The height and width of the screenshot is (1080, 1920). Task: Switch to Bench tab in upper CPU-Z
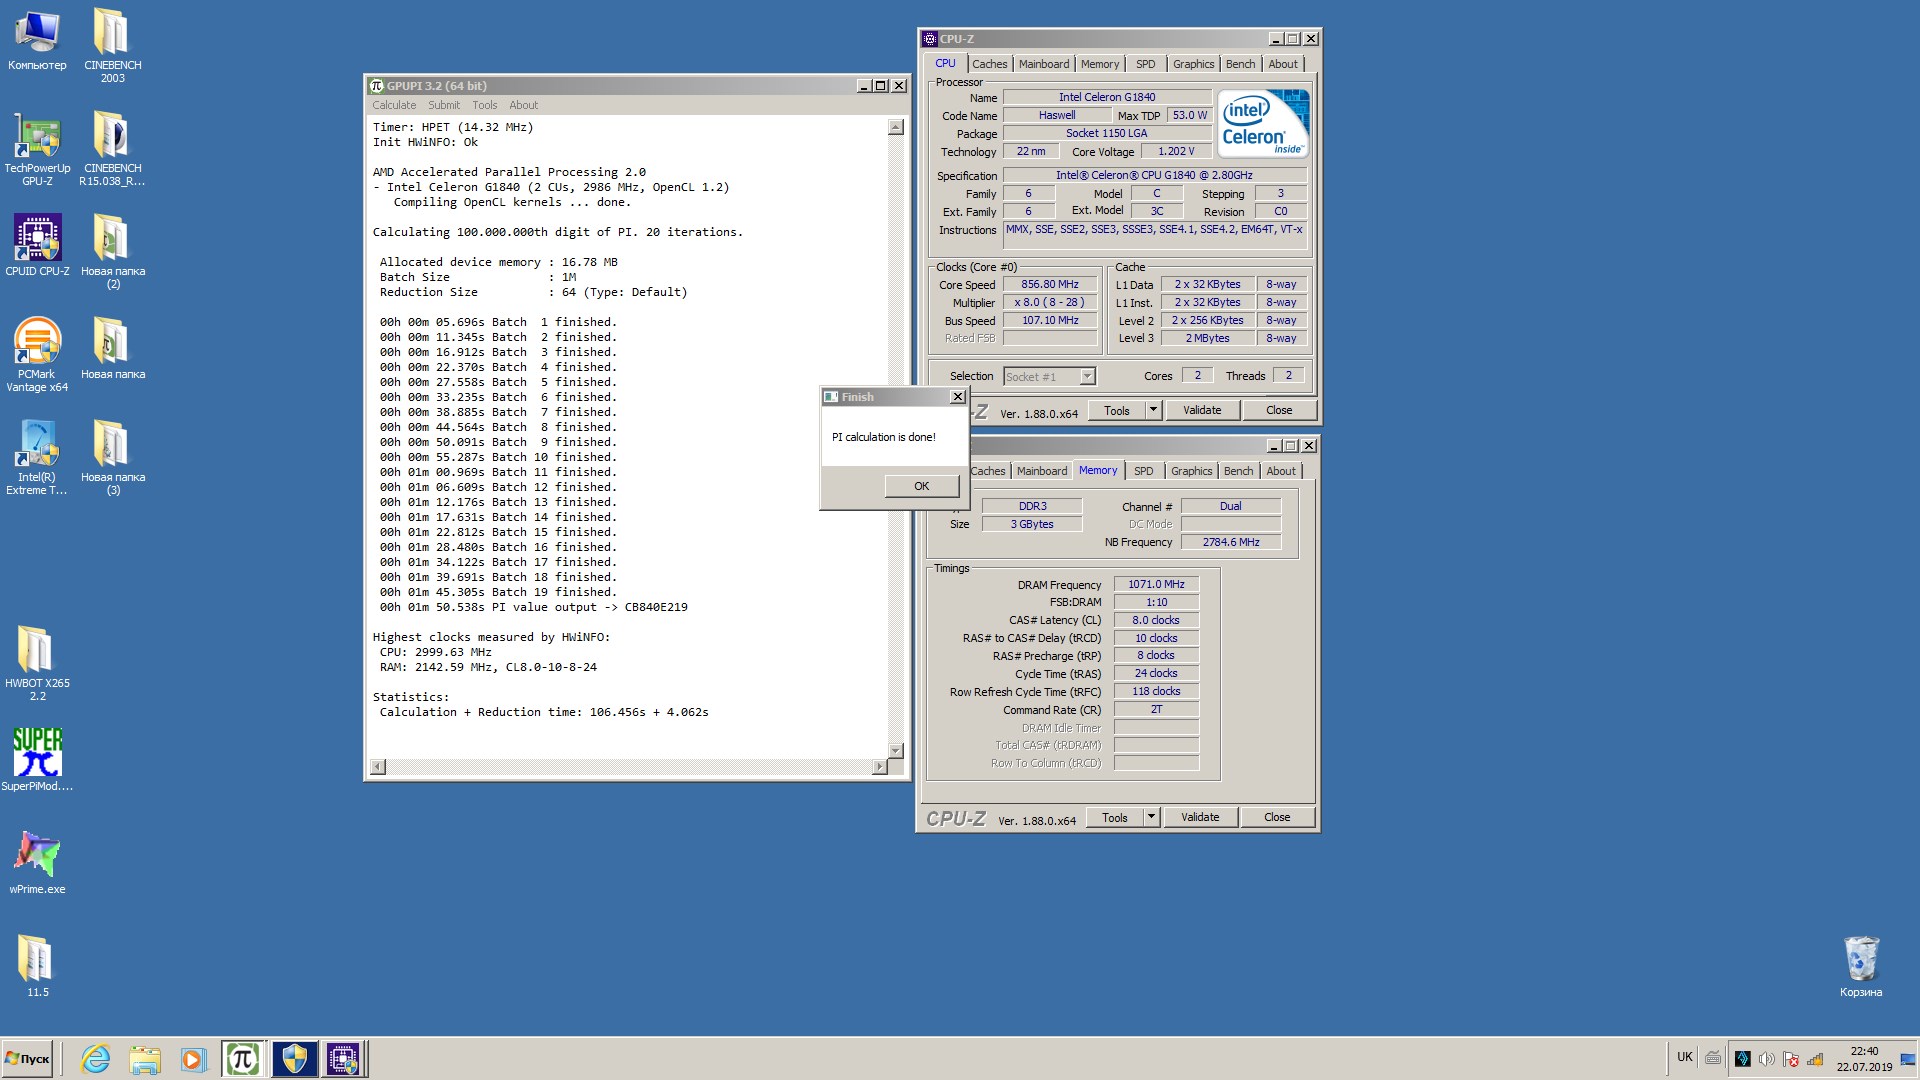tap(1240, 64)
